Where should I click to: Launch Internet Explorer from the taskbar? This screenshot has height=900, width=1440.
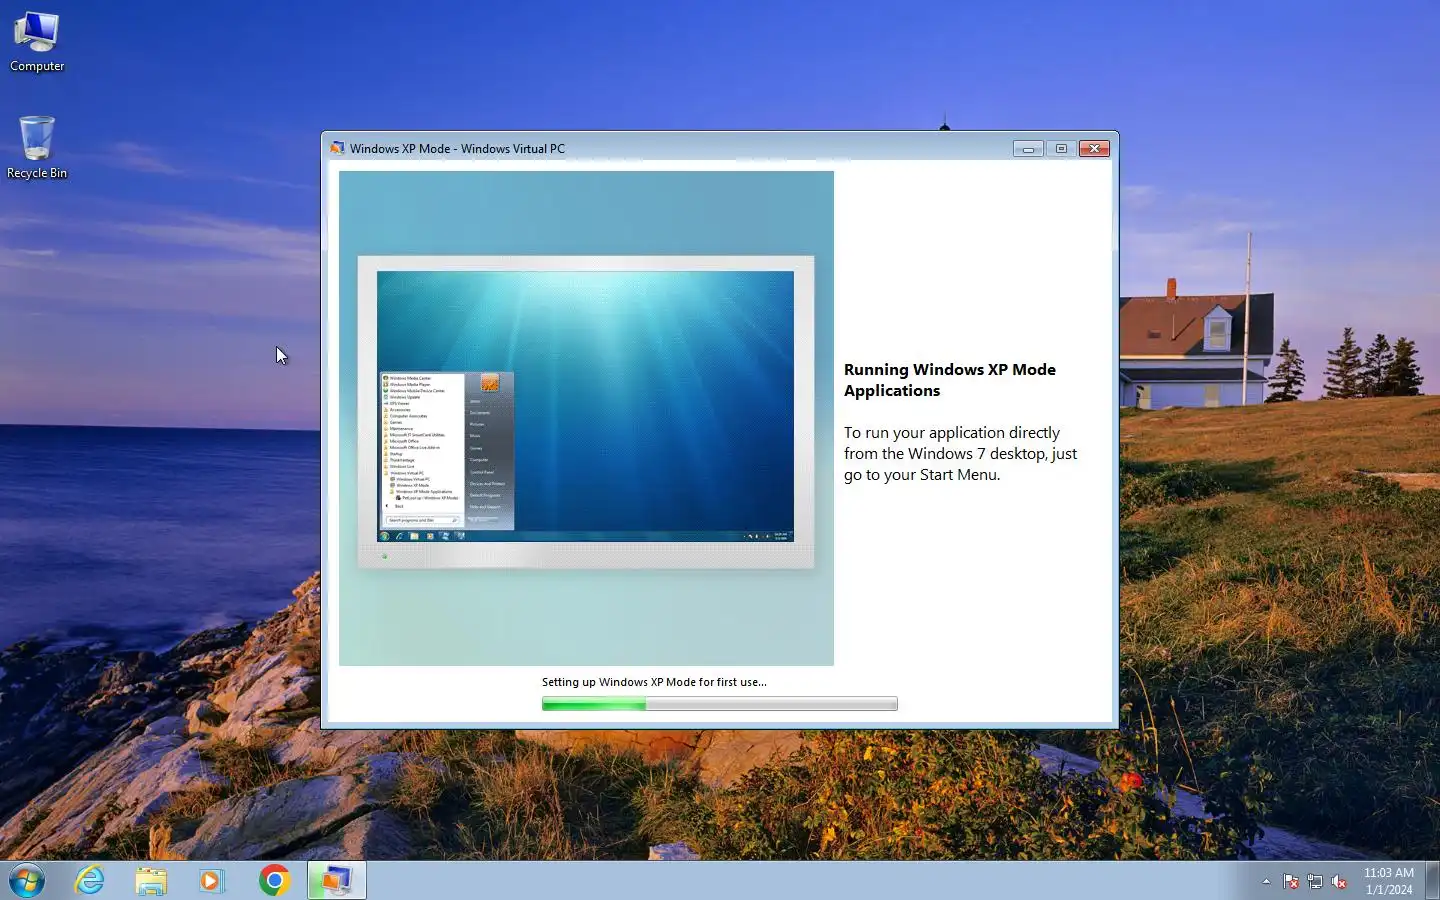90,881
